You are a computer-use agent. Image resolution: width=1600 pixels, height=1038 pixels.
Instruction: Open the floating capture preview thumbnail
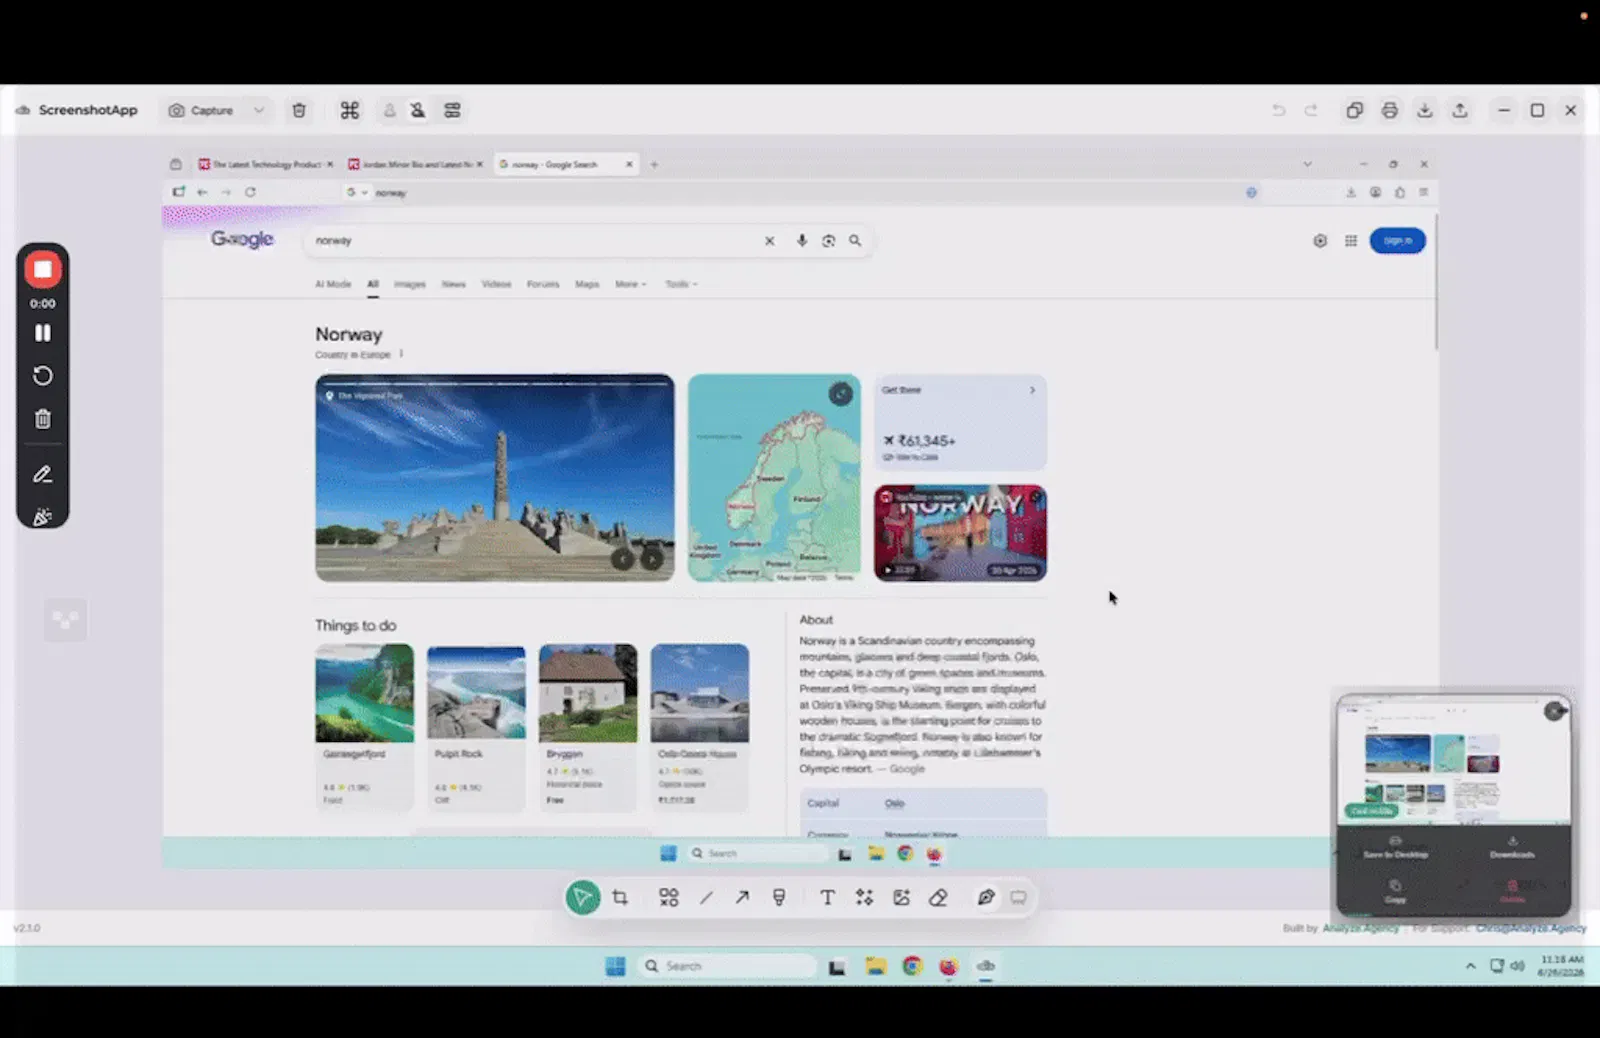click(1454, 760)
